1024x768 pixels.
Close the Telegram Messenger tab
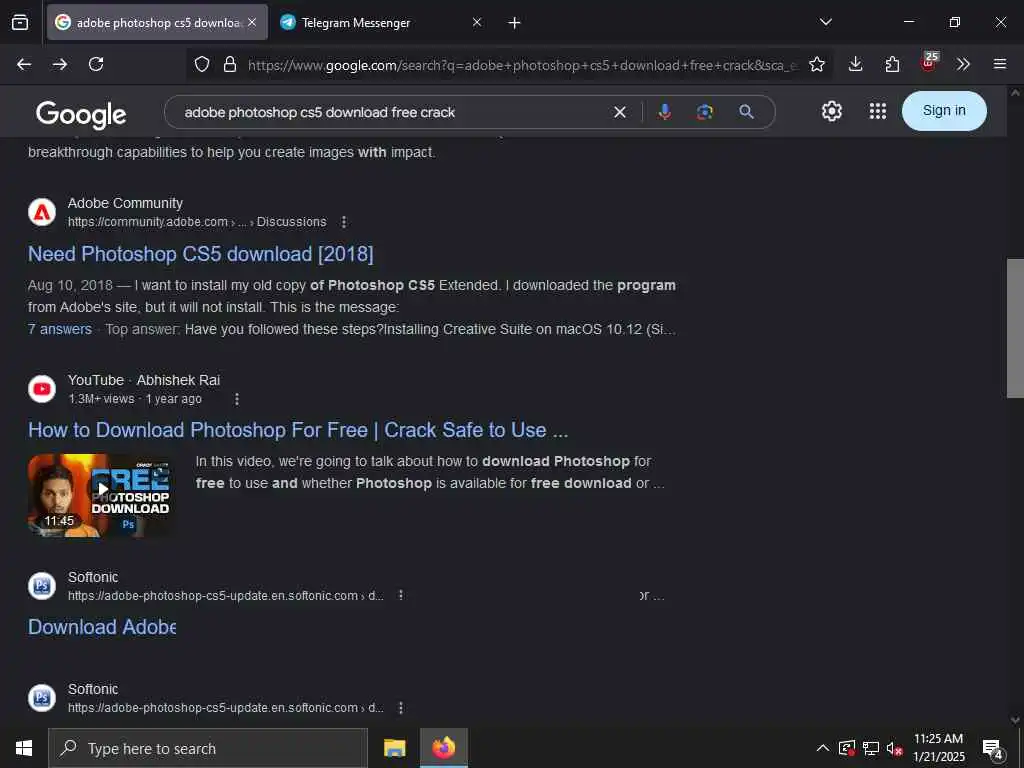pyautogui.click(x=477, y=22)
